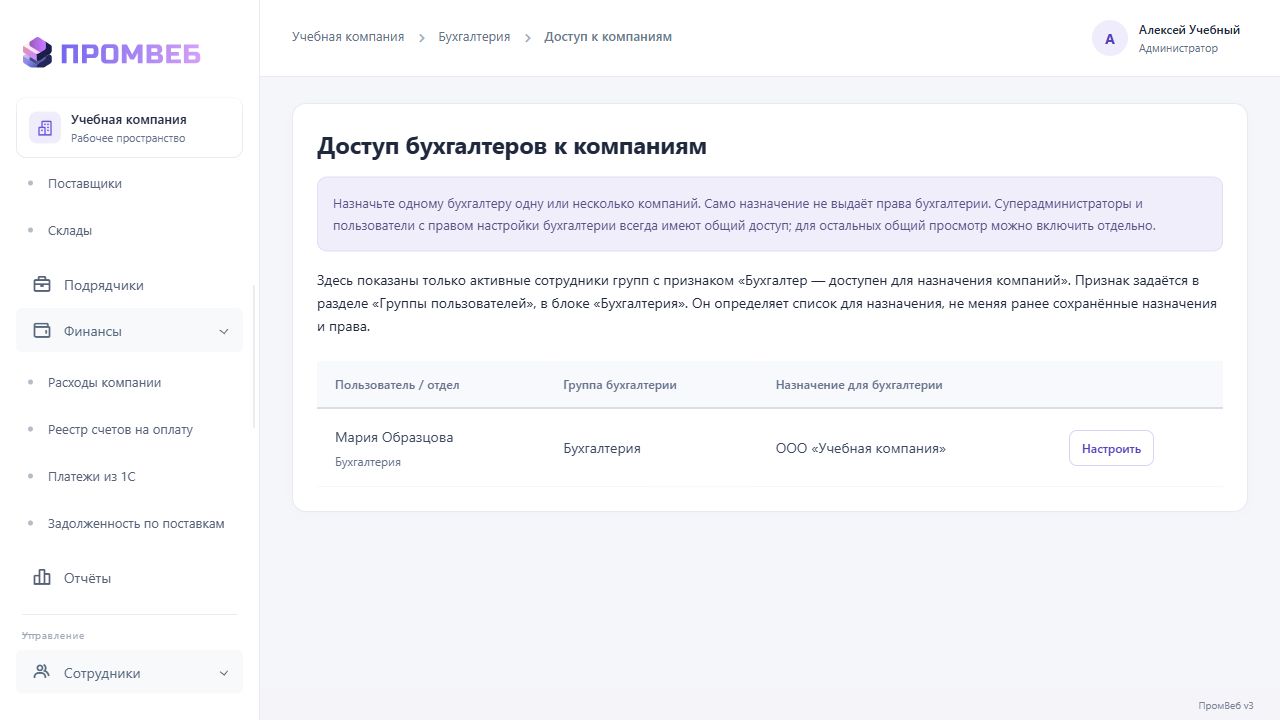Click the briefcase icon next to Подрядчики
This screenshot has height=720, width=1280.
coord(42,285)
